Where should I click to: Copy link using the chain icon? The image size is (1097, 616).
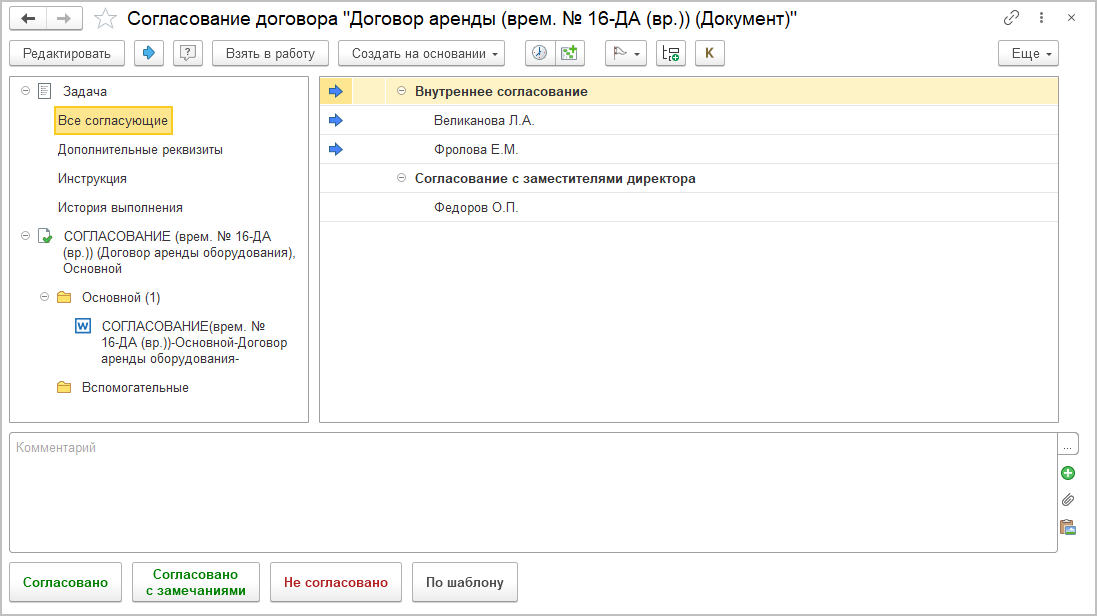click(x=1011, y=18)
